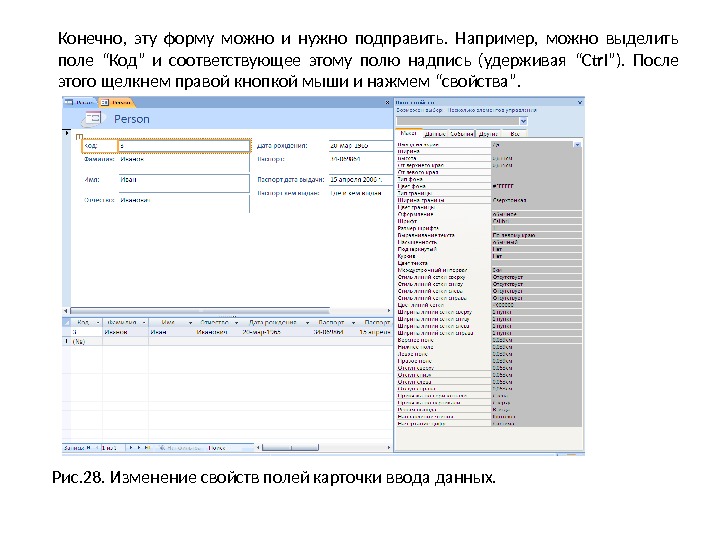Image resolution: width=720 pixels, height=540 pixels.
Task: Open the Код column filter dropdown
Action: tap(97, 322)
